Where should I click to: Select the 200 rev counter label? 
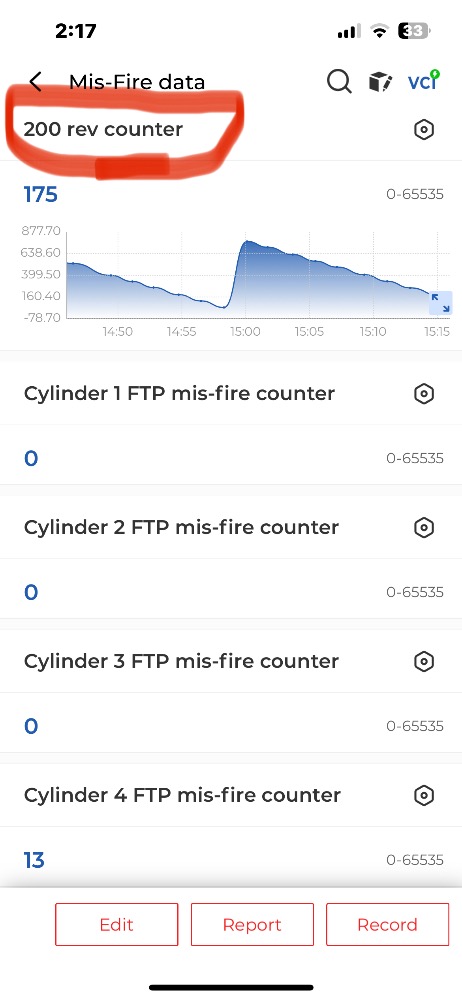[103, 129]
